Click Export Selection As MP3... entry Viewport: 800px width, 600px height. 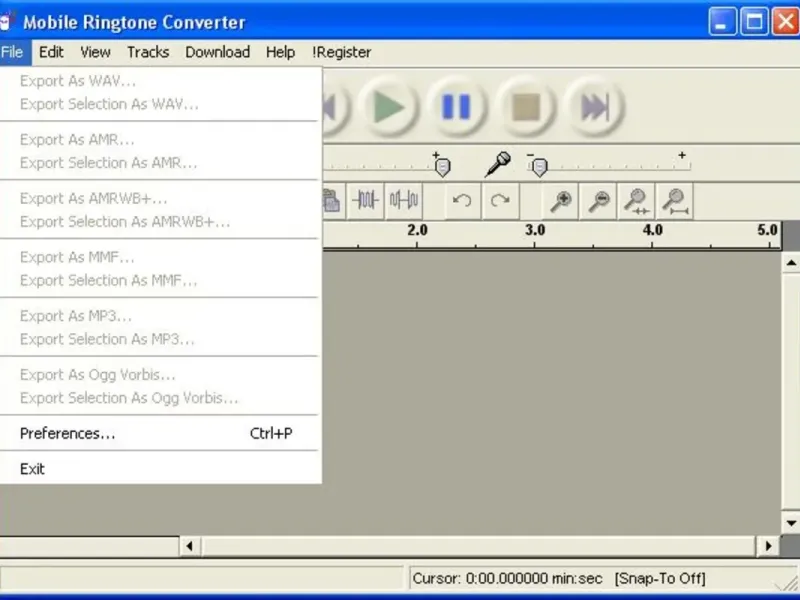[160, 339]
